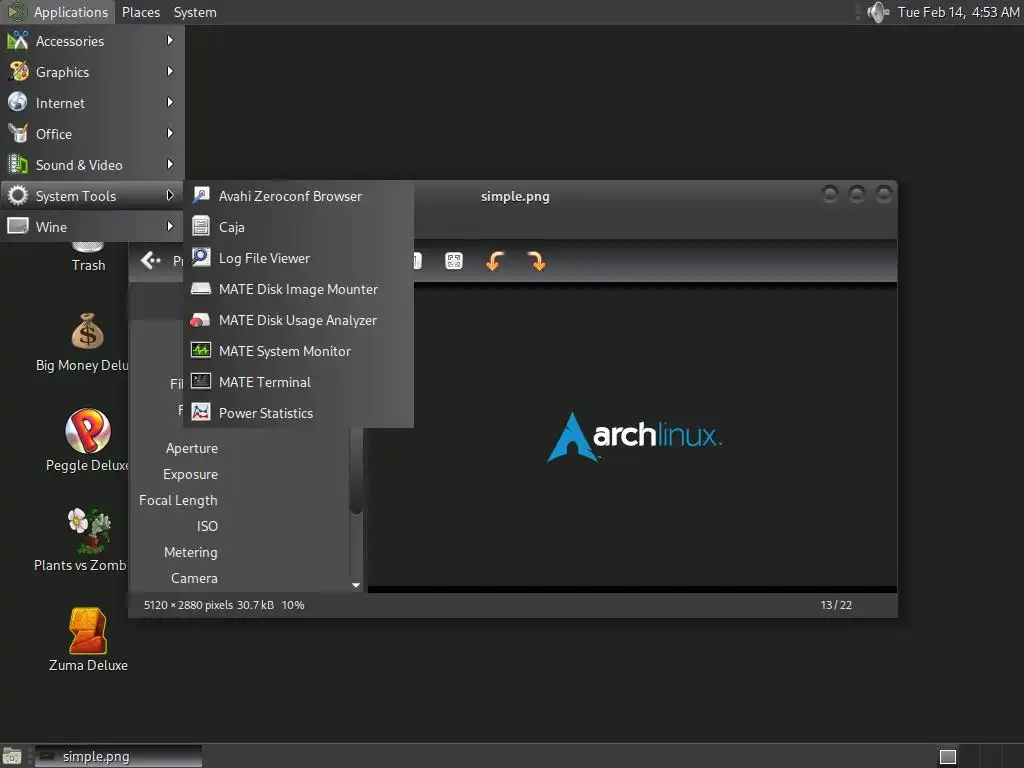This screenshot has height=768, width=1024.
Task: Click the MATE Terminal icon
Action: pyautogui.click(x=201, y=381)
